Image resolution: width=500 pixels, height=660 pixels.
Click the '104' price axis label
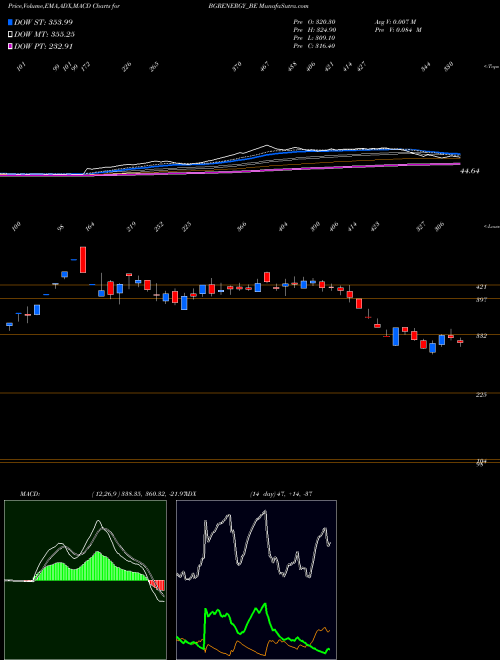pyautogui.click(x=482, y=461)
